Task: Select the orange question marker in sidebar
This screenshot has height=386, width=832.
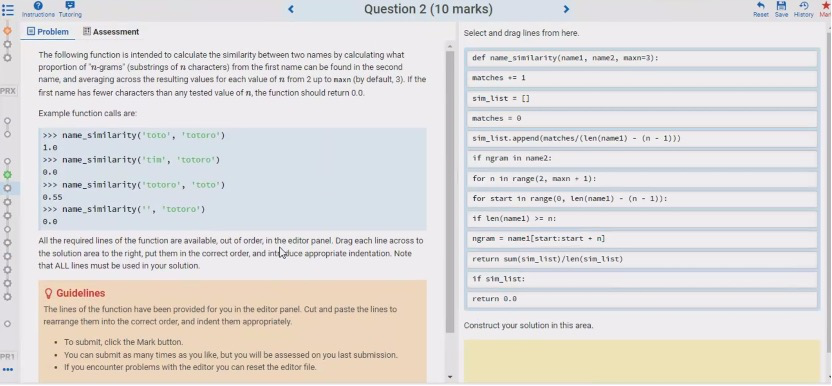Action: click(x=7, y=31)
